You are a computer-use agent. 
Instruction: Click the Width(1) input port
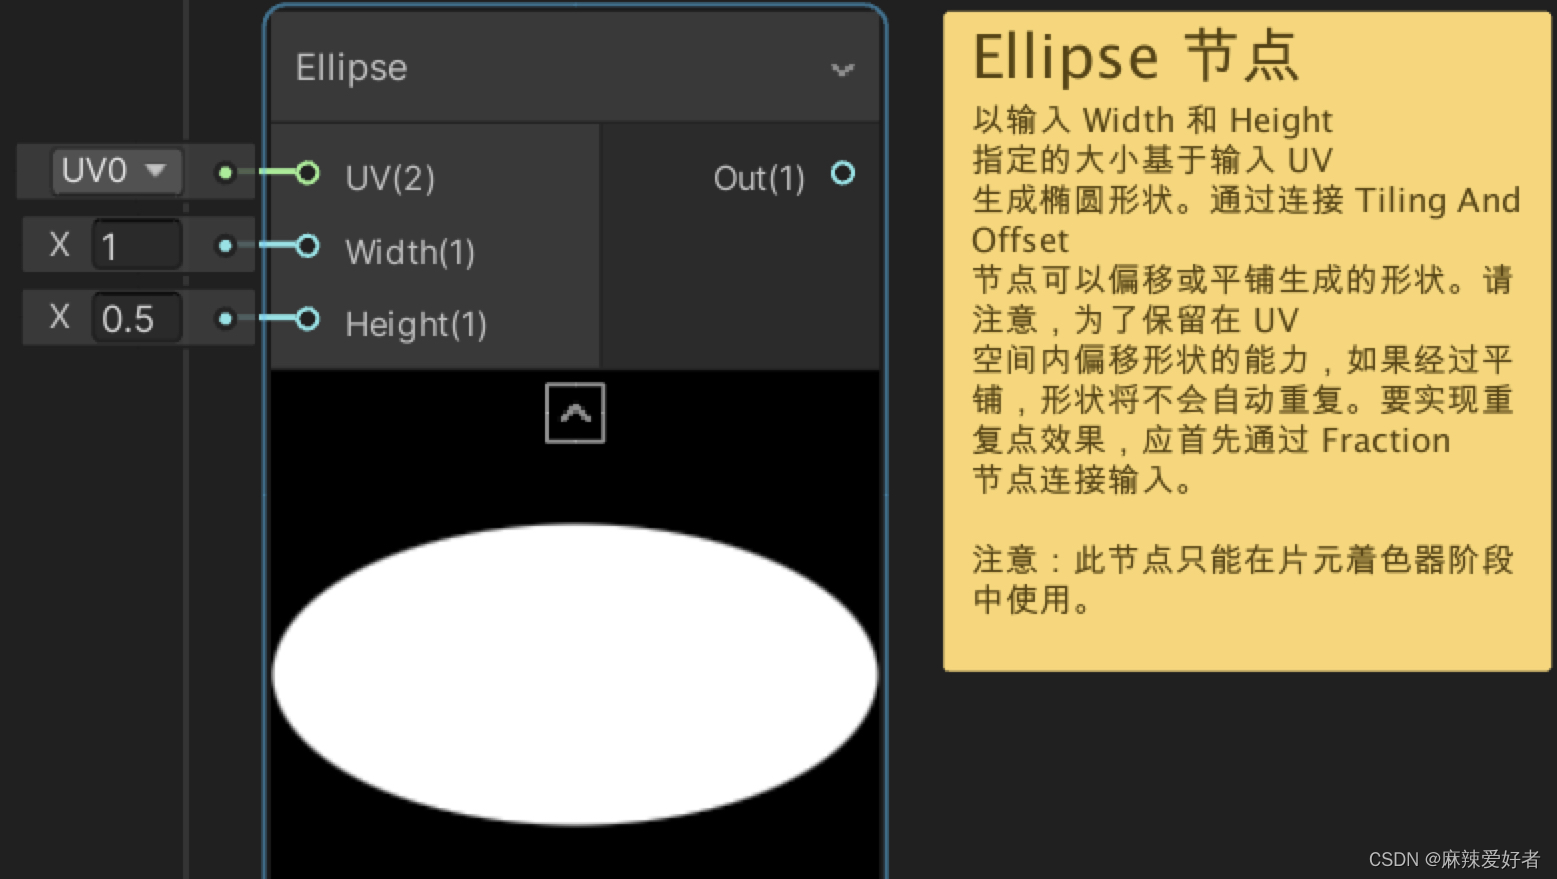tap(308, 246)
